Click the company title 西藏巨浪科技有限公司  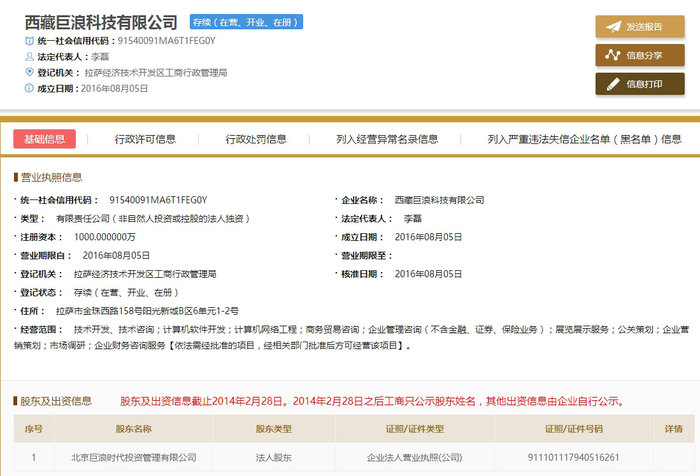point(101,22)
